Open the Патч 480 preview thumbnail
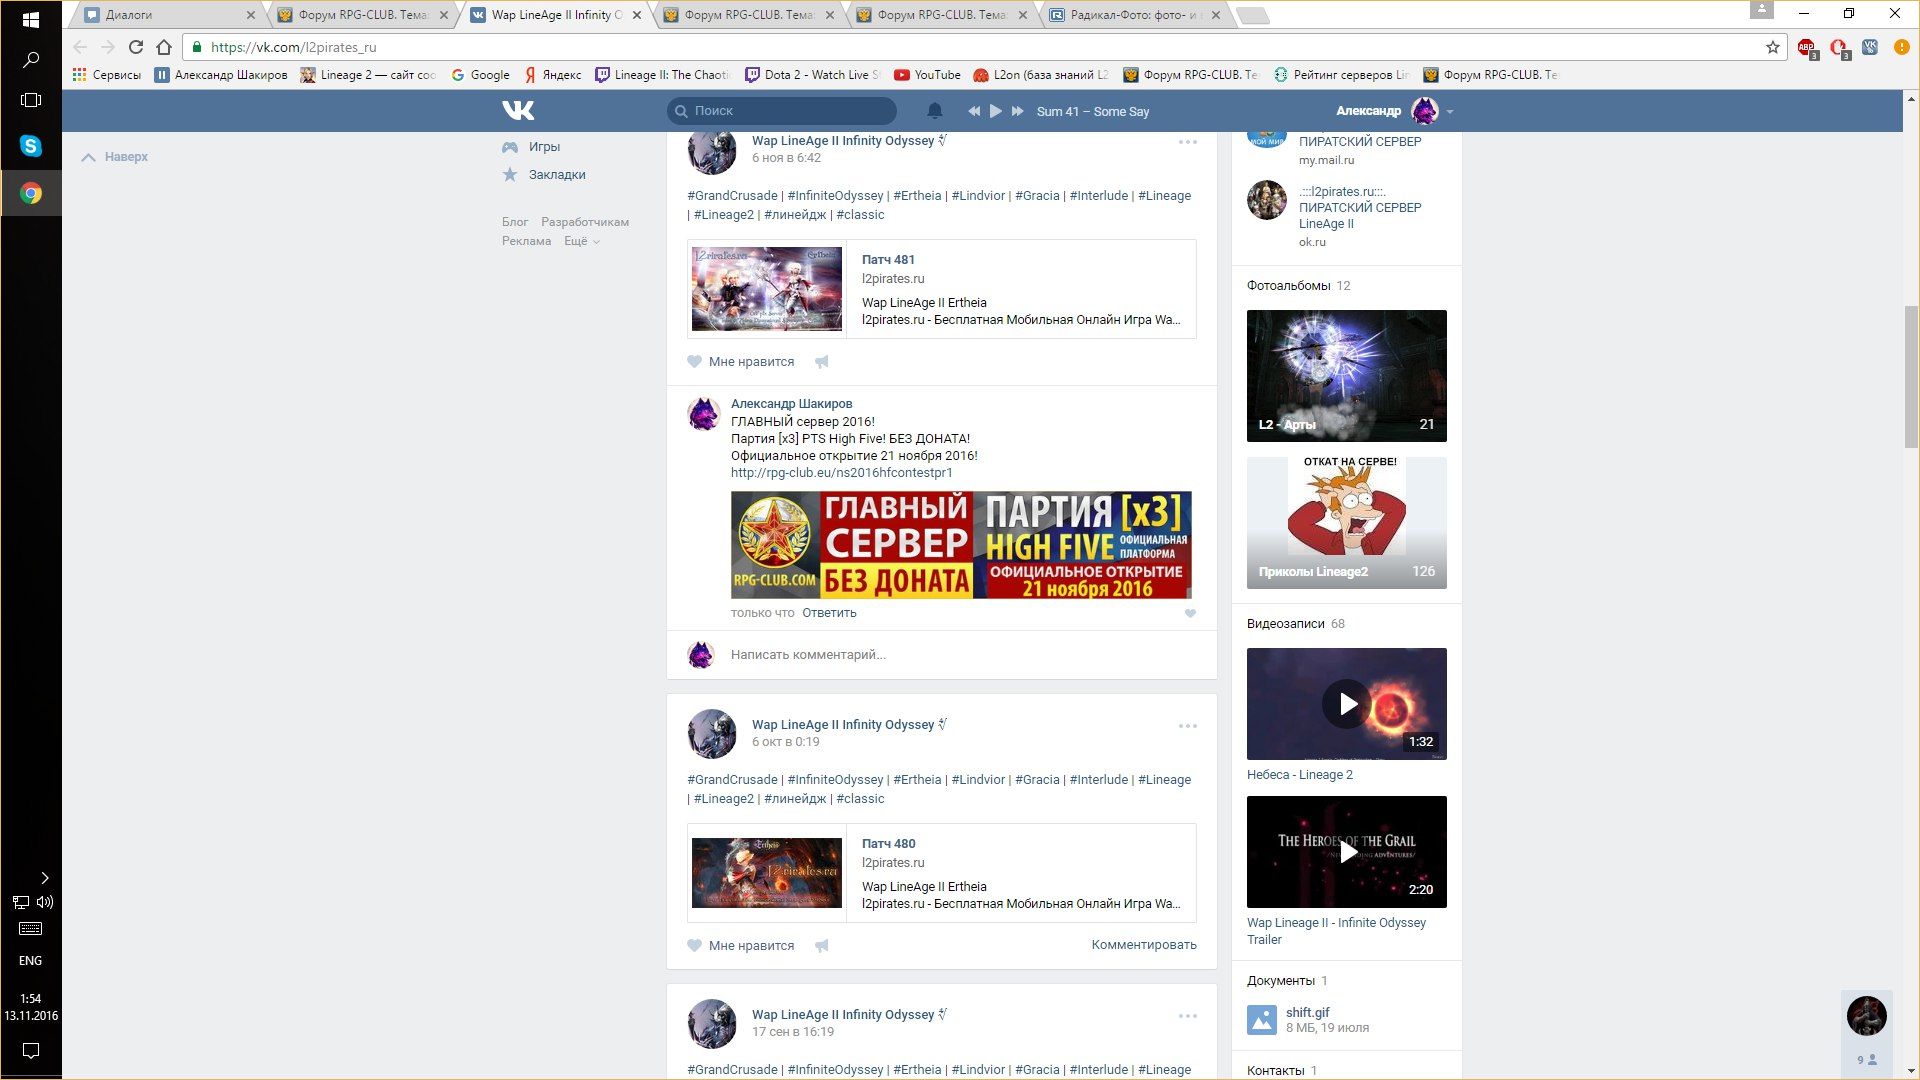 767,873
